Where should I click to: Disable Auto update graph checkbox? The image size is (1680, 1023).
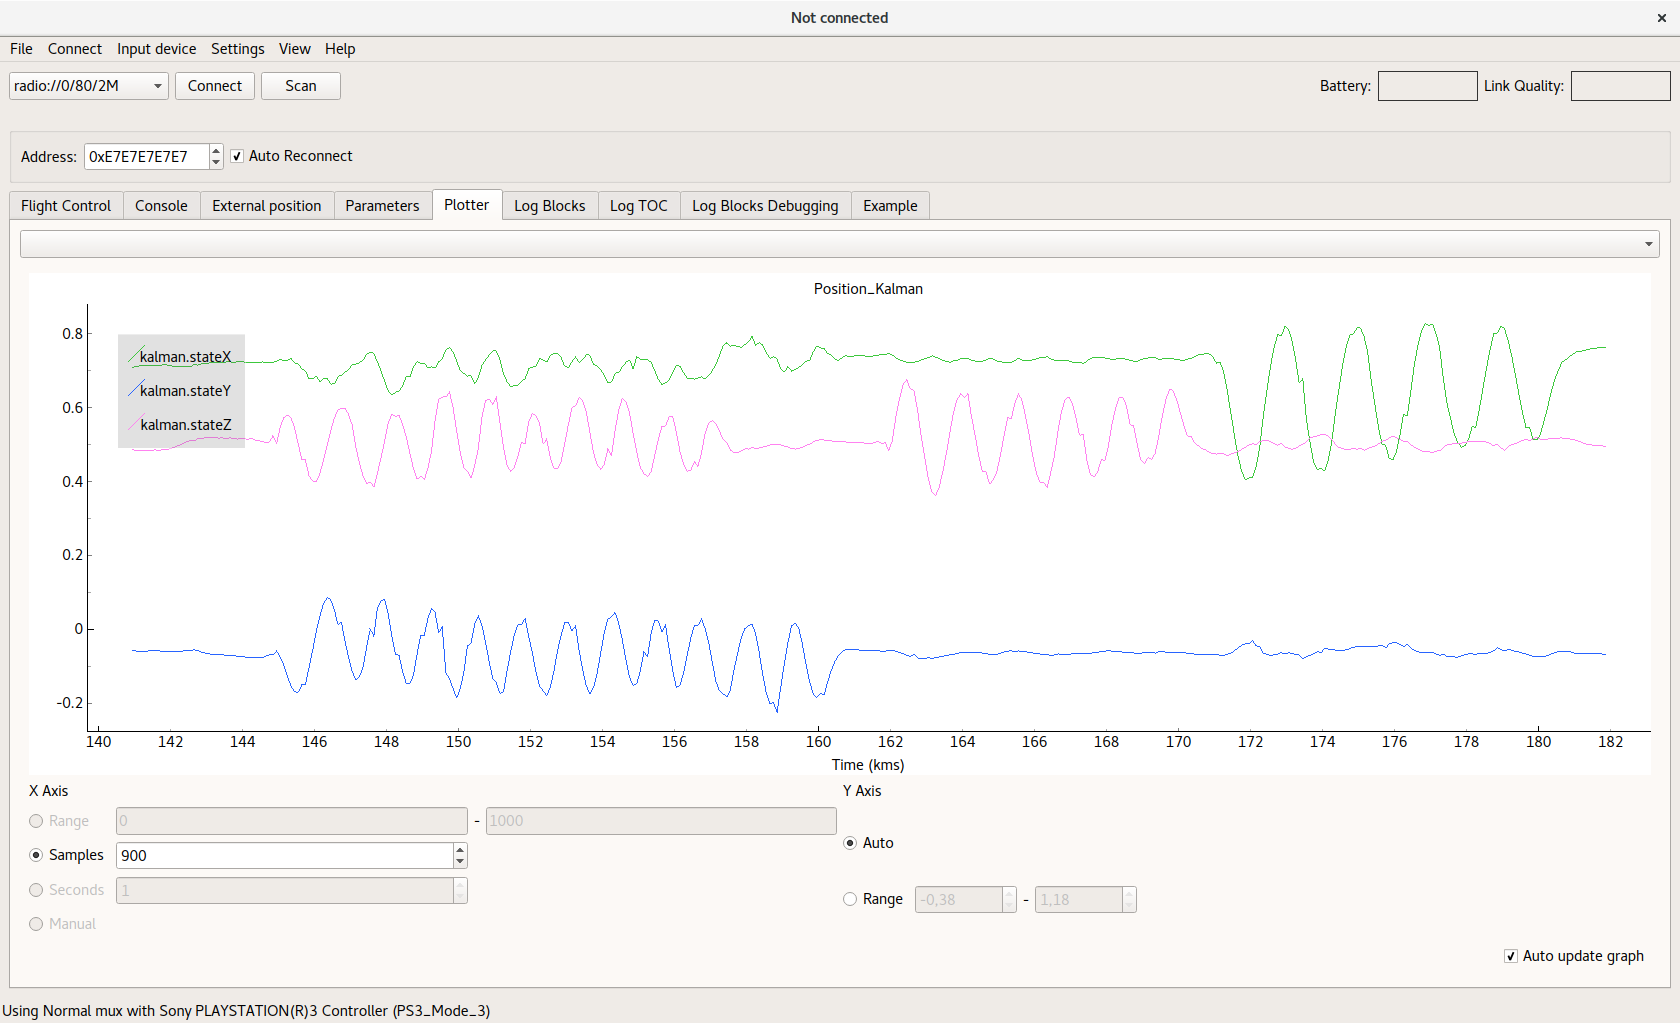[1511, 956]
